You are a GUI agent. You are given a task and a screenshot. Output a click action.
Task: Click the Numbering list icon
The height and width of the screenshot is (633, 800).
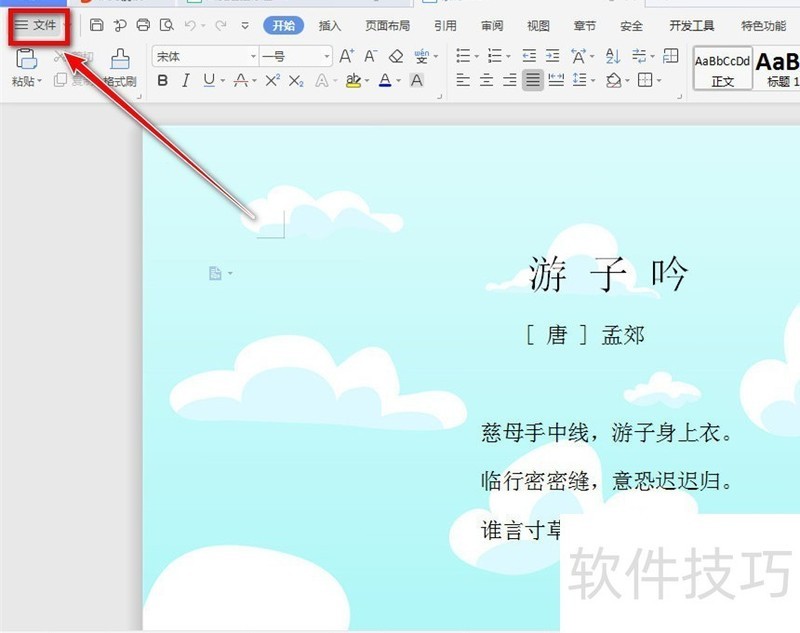click(495, 56)
